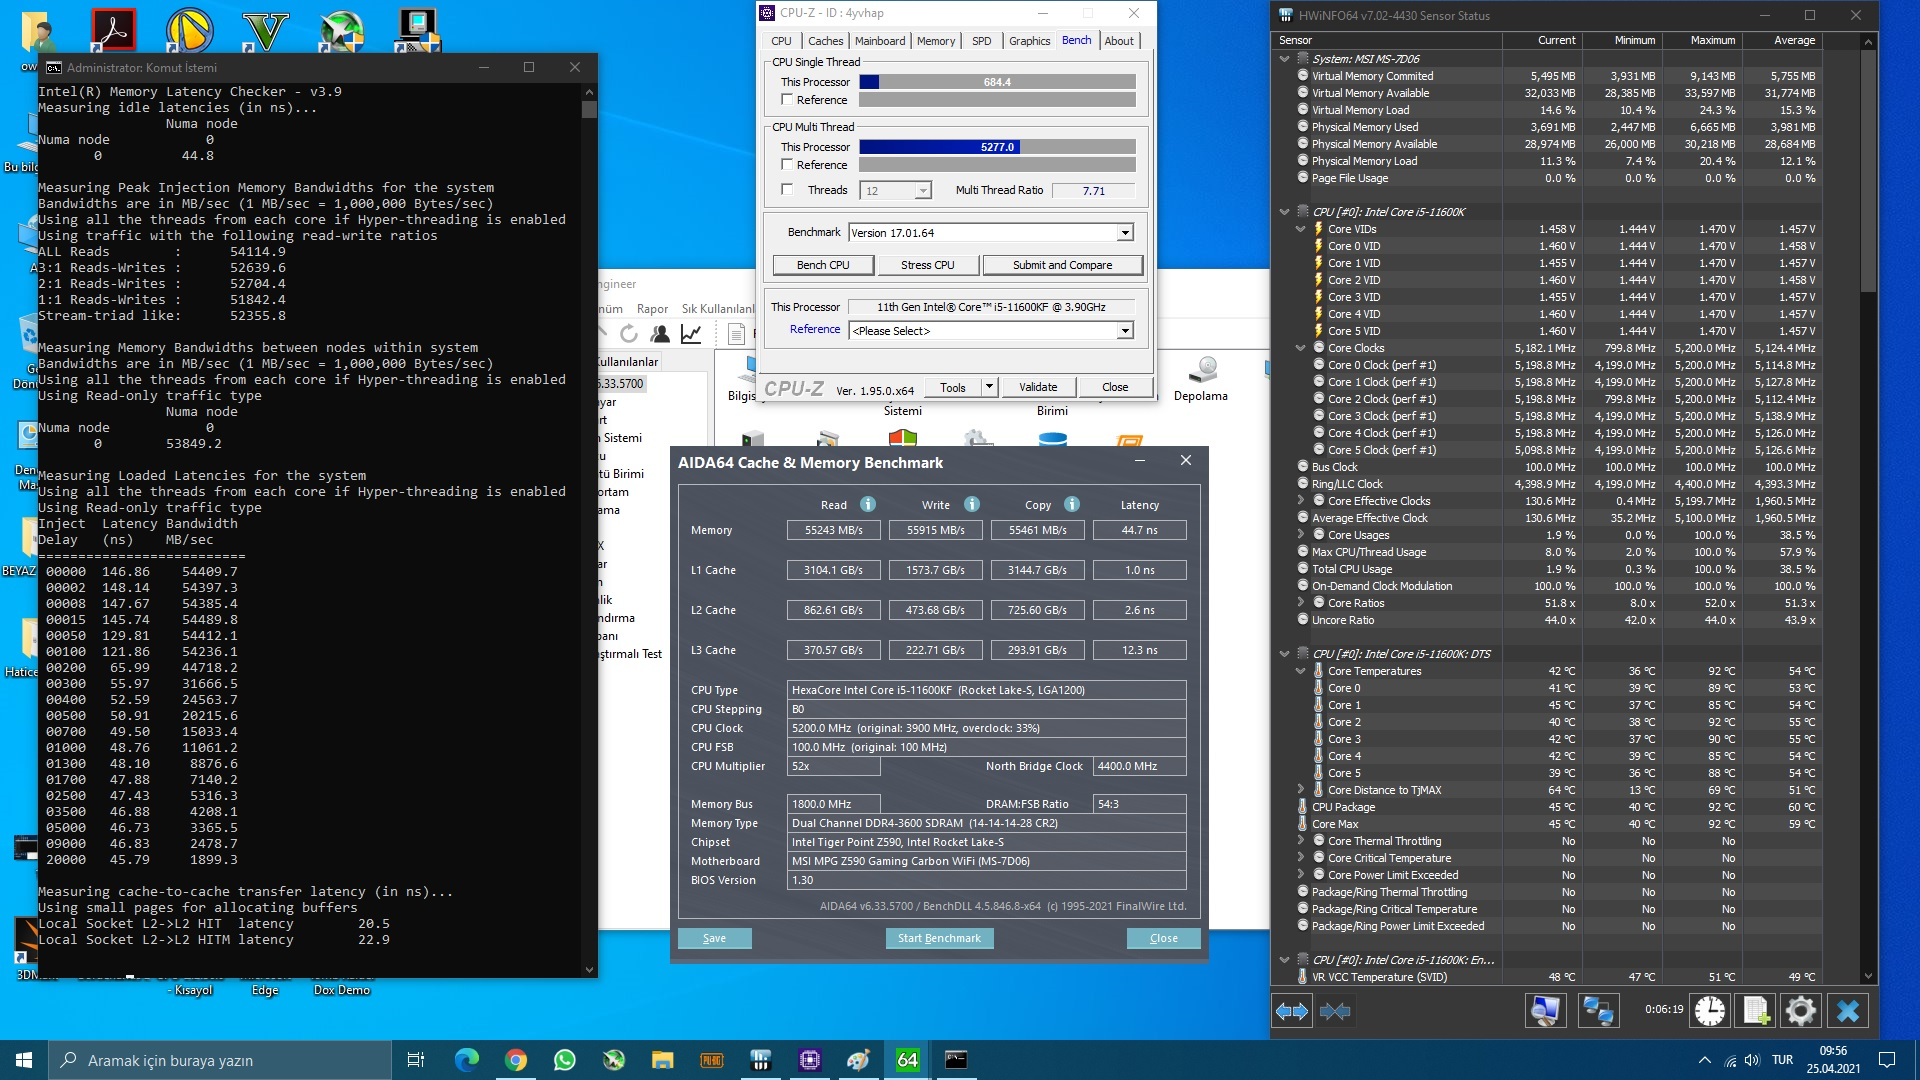Enable multi thread Reference checkbox in CPU-Z

787,165
